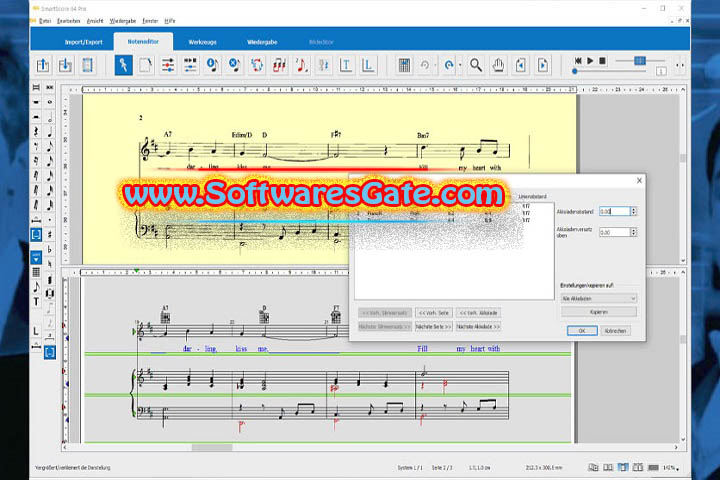Viewport: 720px width, 480px height.
Task: Click the red beamed notes icon
Action: point(279,65)
